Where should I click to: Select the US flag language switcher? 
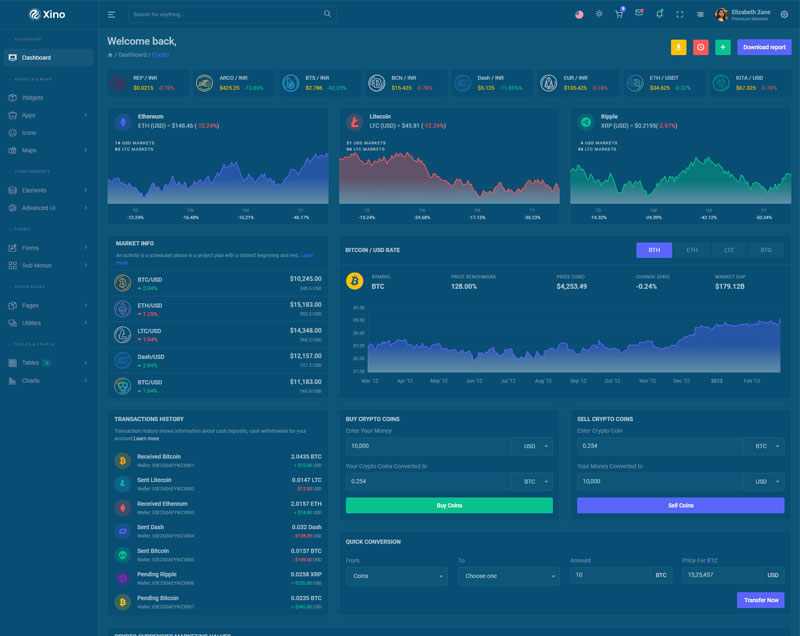point(579,15)
